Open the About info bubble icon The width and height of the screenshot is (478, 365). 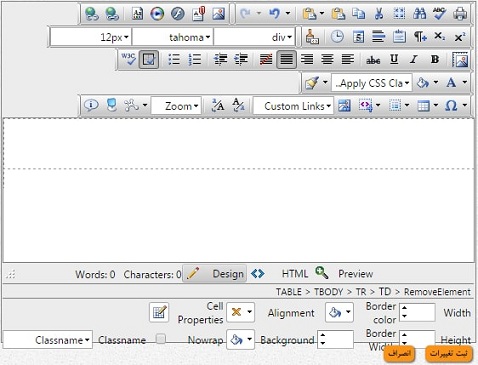(91, 105)
